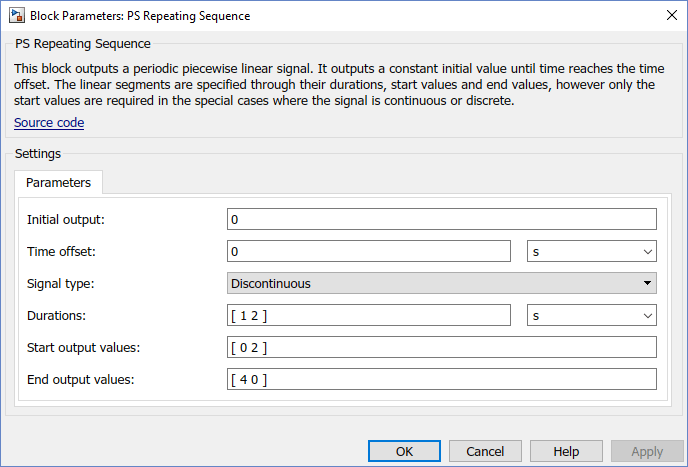
Task: Click the Apply button
Action: click(x=647, y=451)
